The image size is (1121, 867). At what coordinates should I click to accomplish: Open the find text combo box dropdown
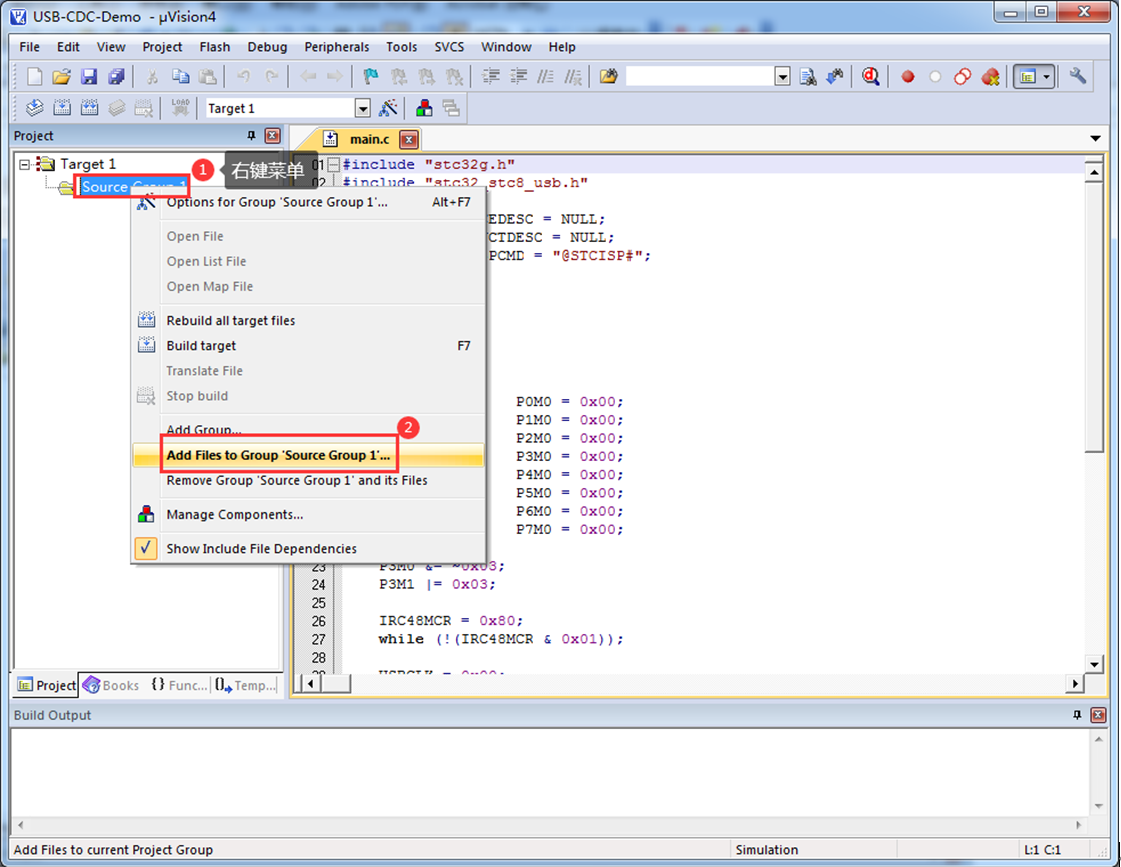tap(783, 76)
